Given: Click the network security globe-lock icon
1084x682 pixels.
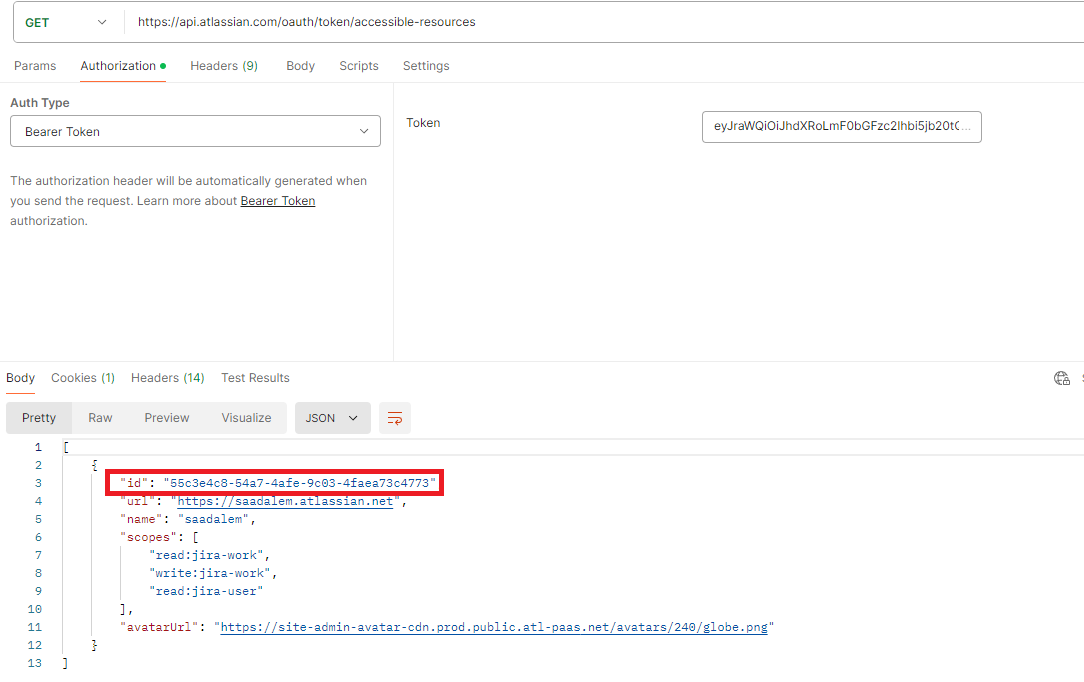Looking at the screenshot, I should 1061,378.
